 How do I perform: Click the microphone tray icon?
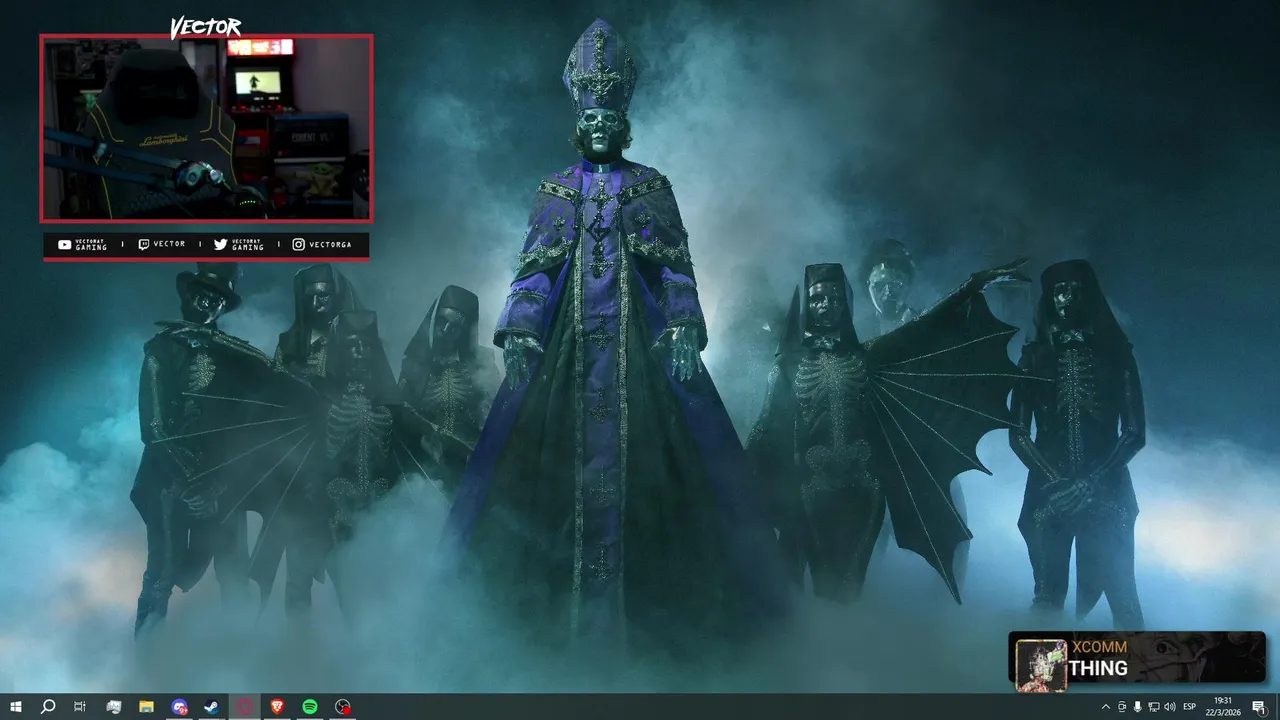[x=1138, y=707]
